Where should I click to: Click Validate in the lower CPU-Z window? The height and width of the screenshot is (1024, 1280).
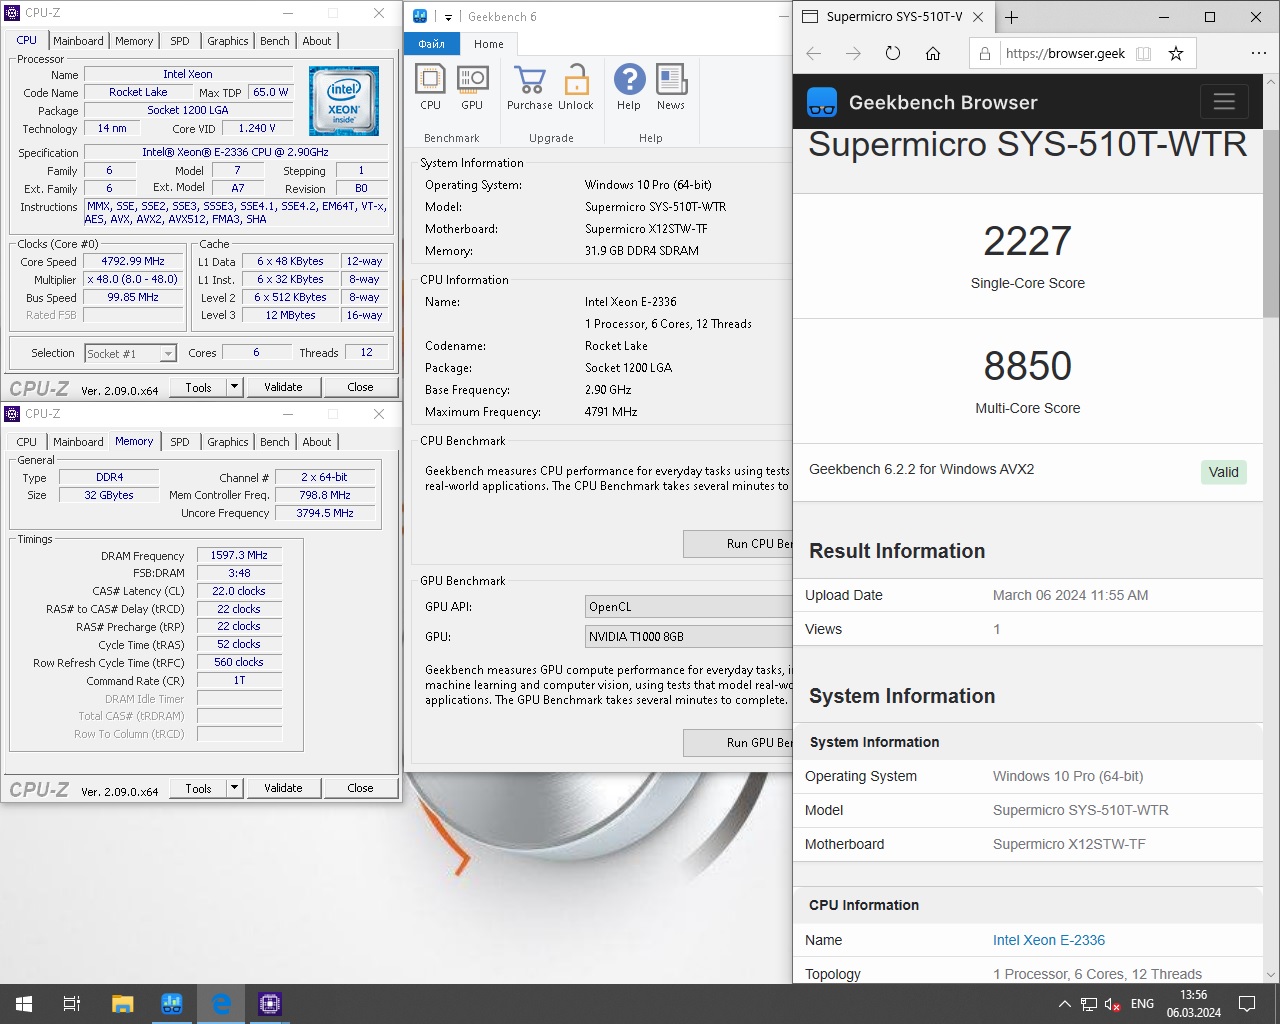[283, 788]
